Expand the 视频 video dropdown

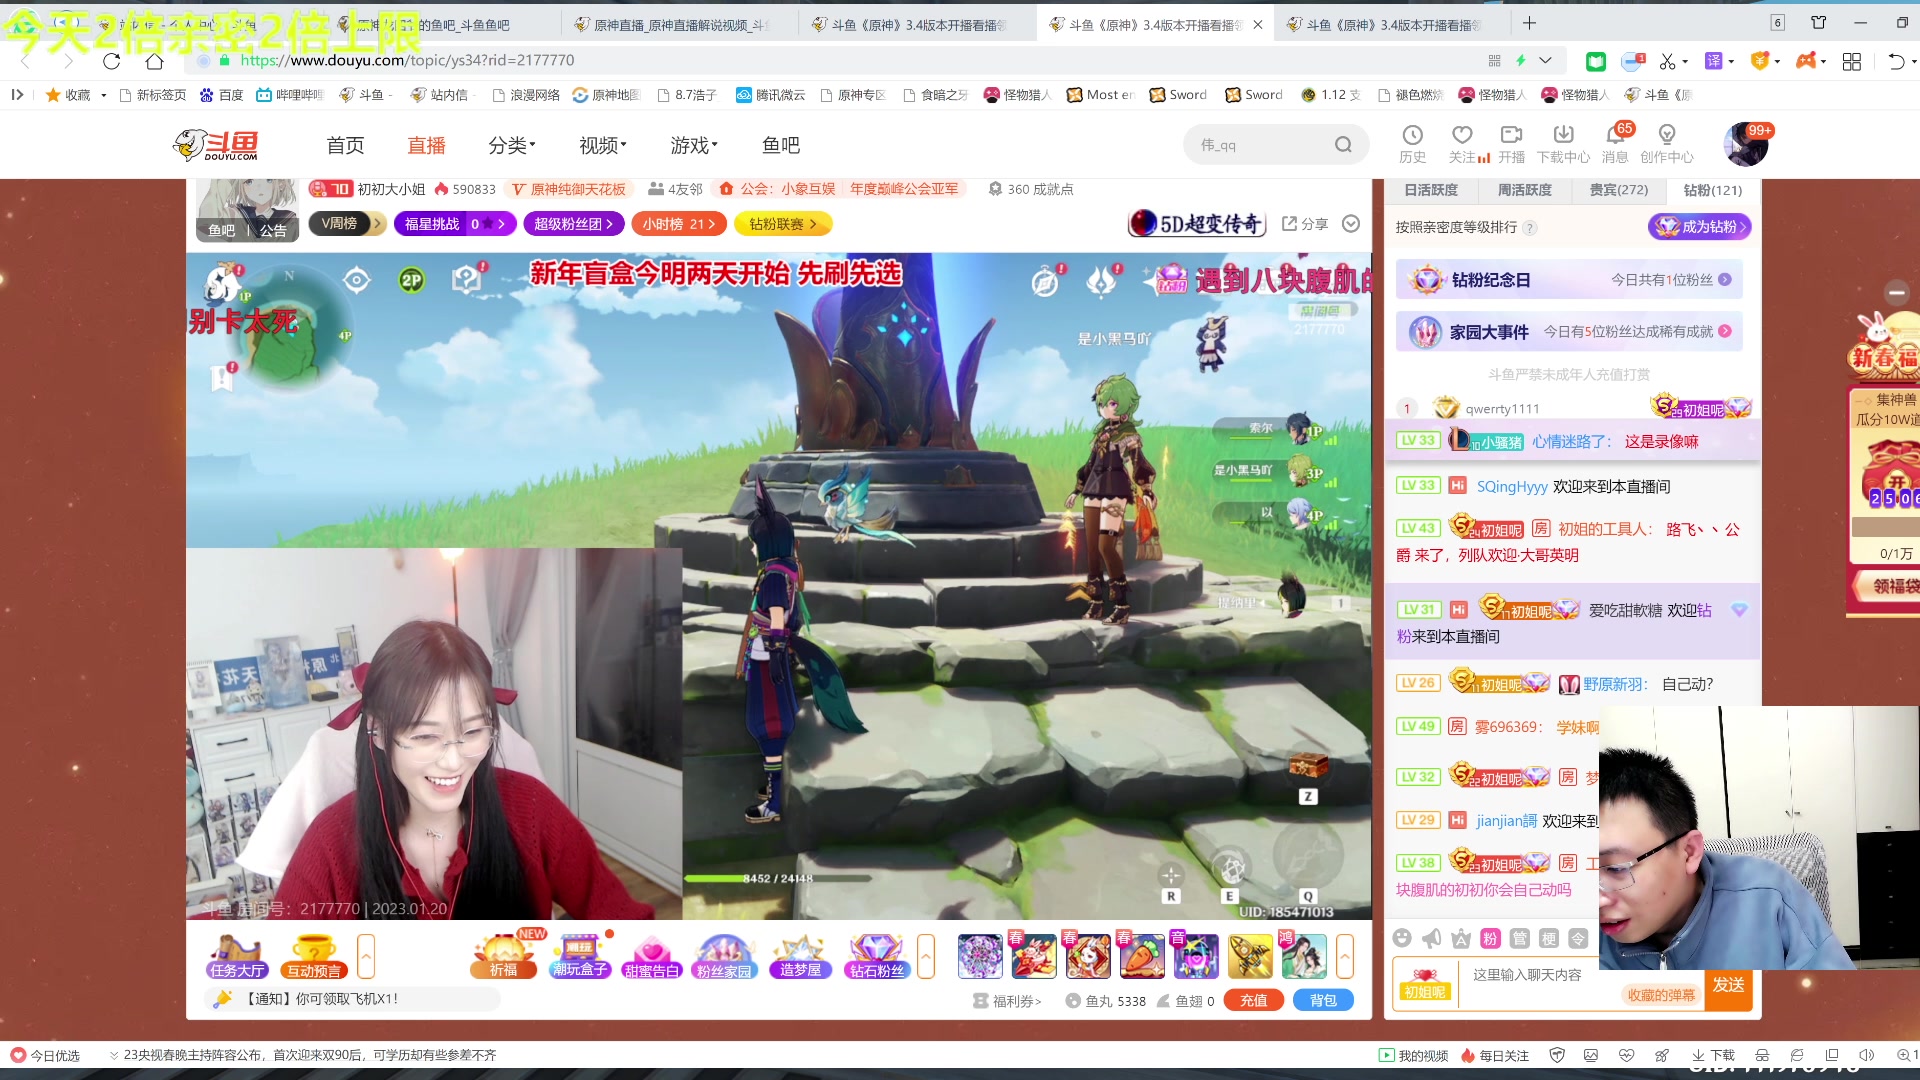pyautogui.click(x=603, y=146)
